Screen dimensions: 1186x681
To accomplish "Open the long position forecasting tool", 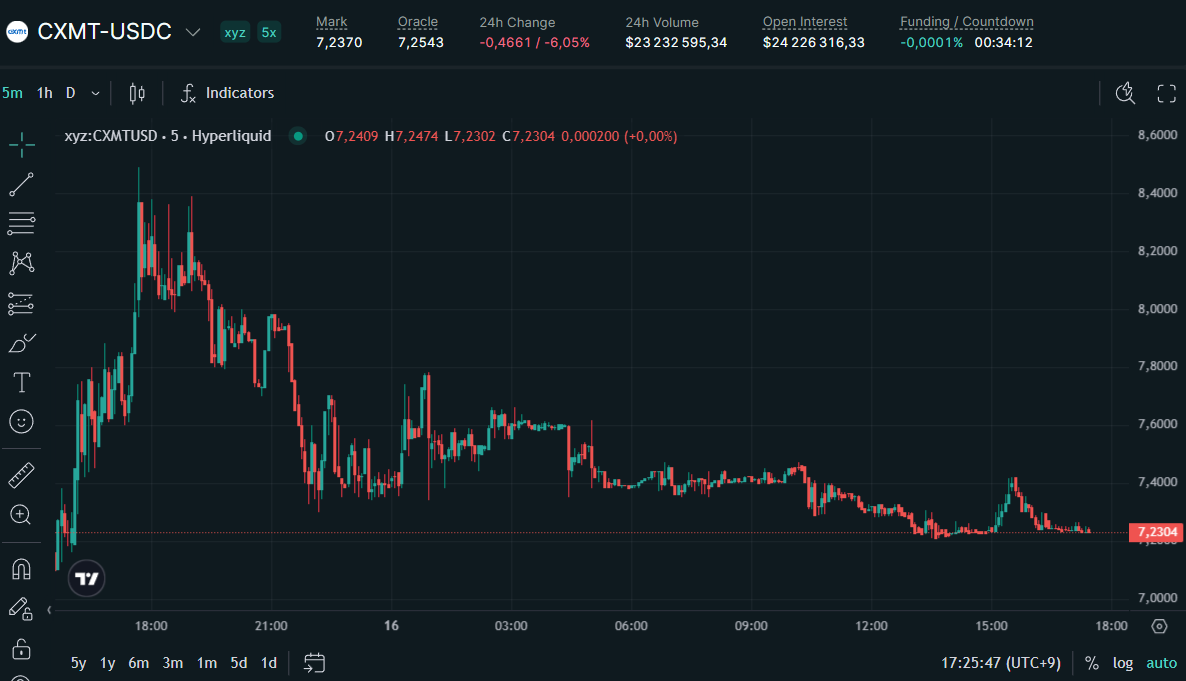I will 22,303.
